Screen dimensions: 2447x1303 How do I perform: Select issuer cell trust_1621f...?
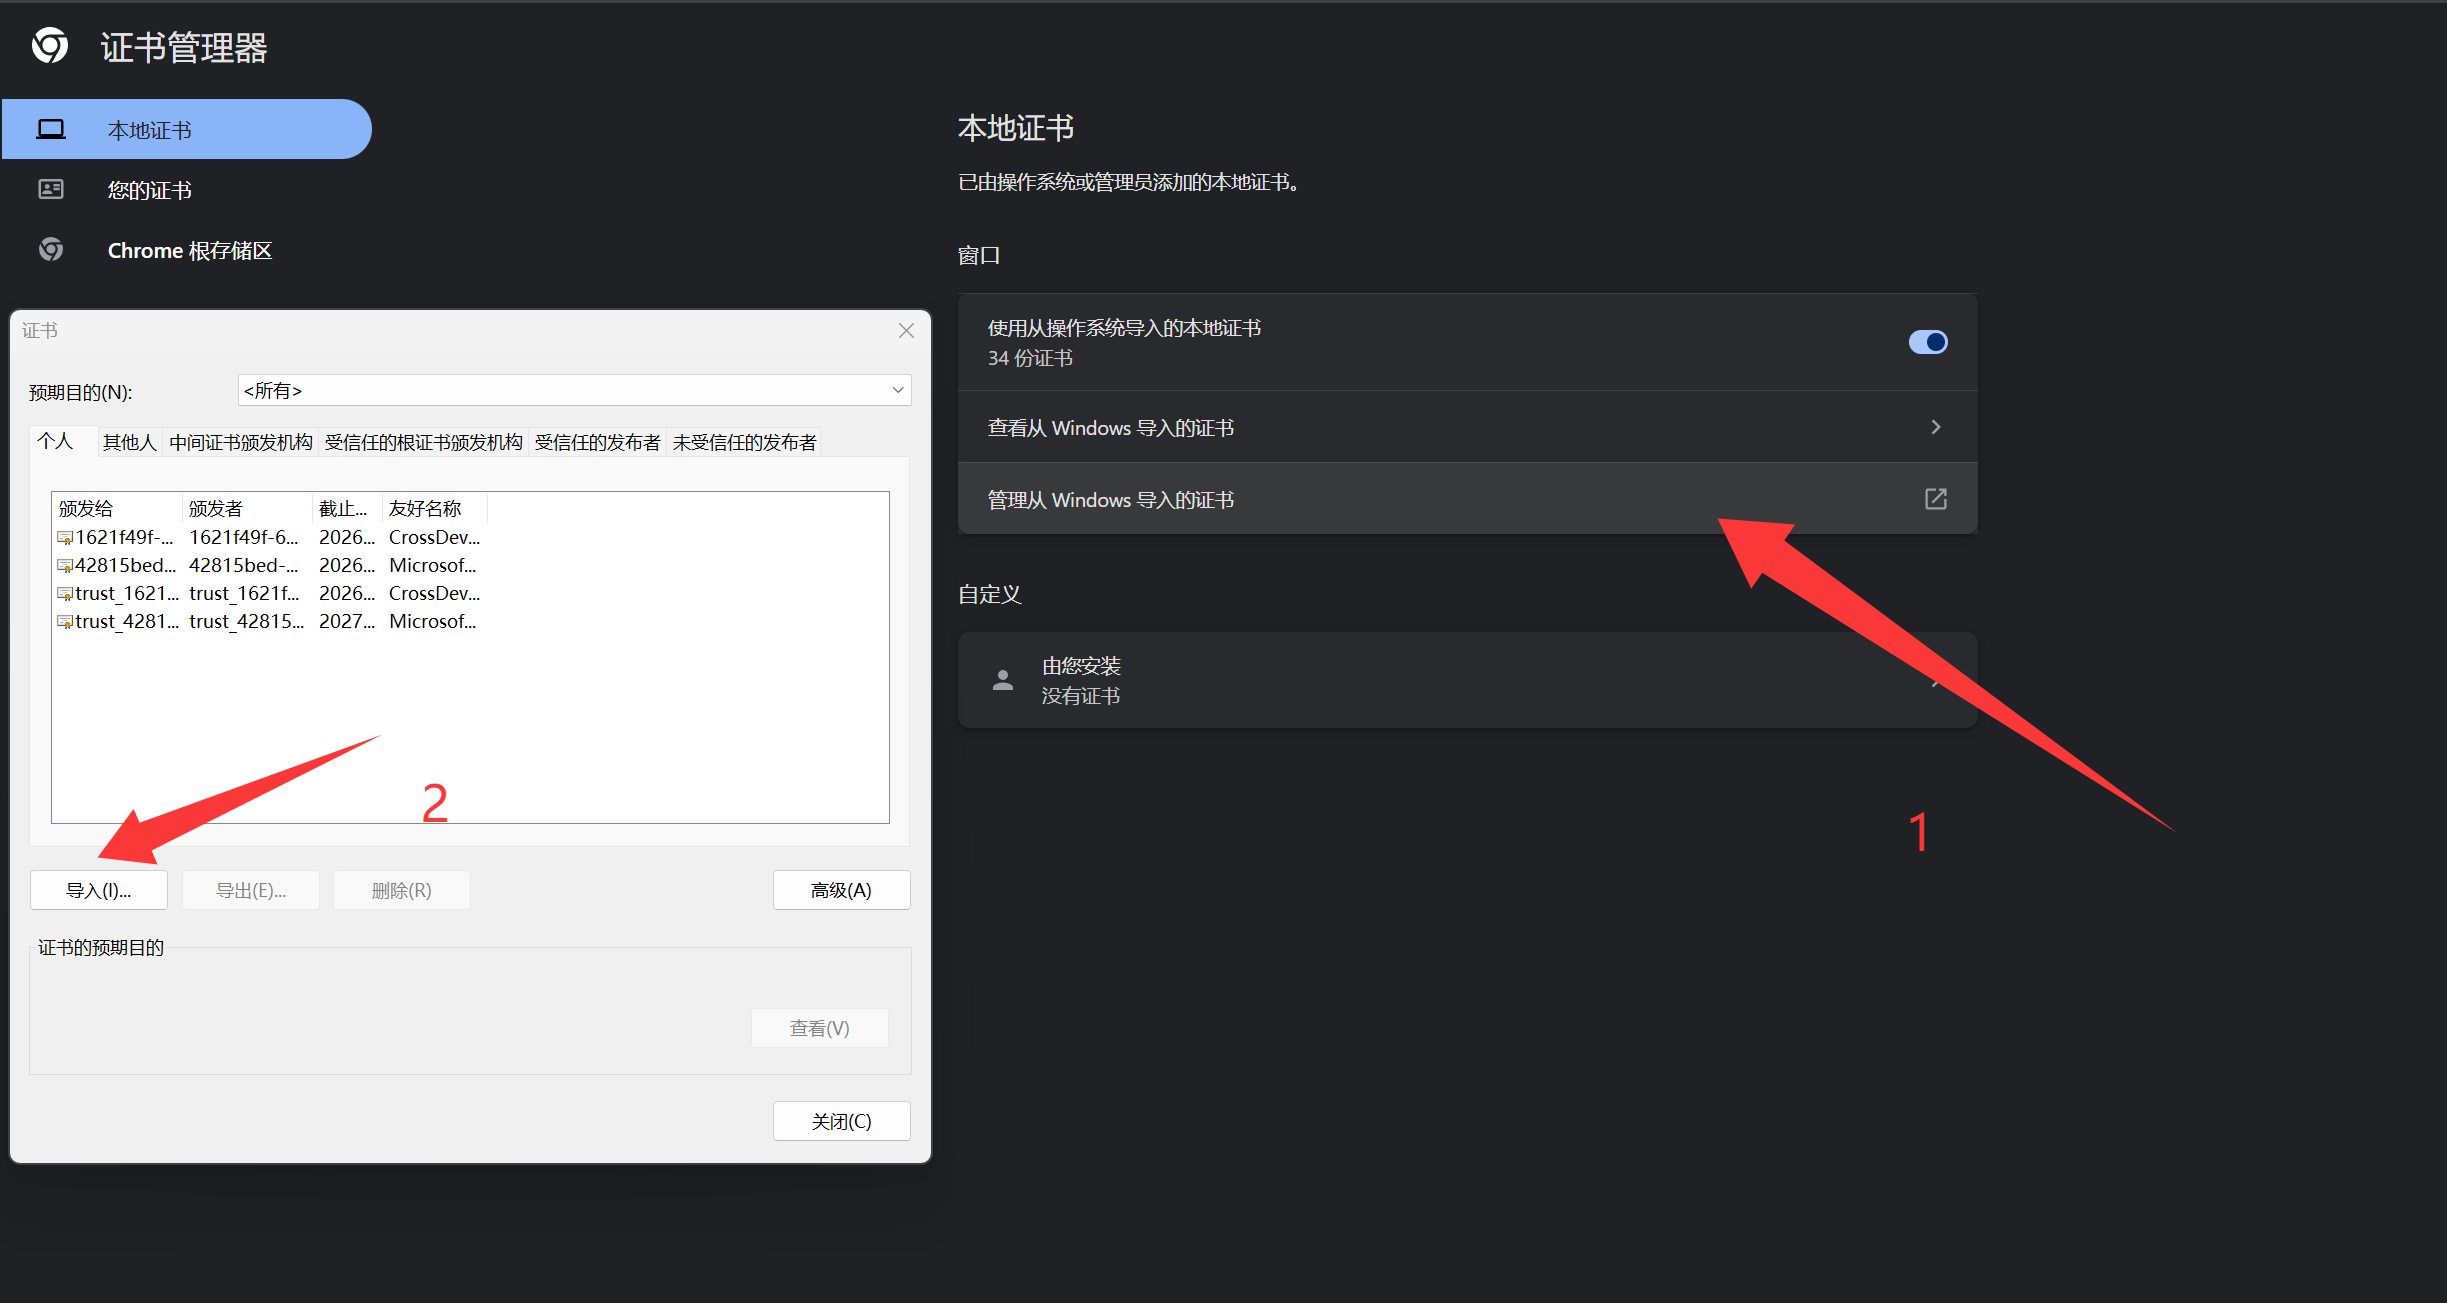(244, 594)
